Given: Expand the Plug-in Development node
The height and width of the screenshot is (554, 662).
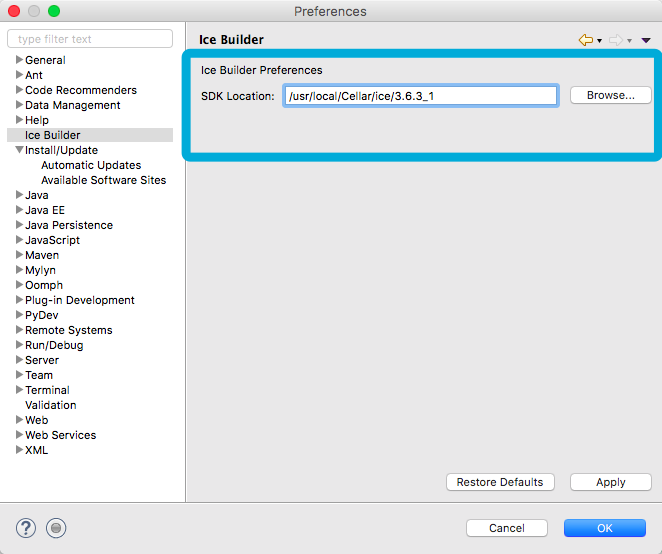Looking at the screenshot, I should (19, 299).
